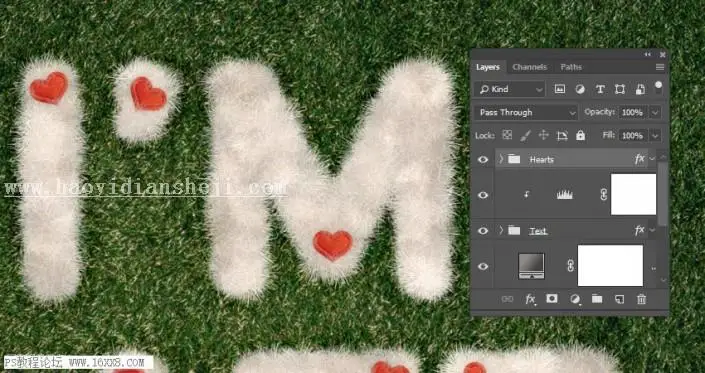
Task: Lock layer position
Action: [x=543, y=135]
